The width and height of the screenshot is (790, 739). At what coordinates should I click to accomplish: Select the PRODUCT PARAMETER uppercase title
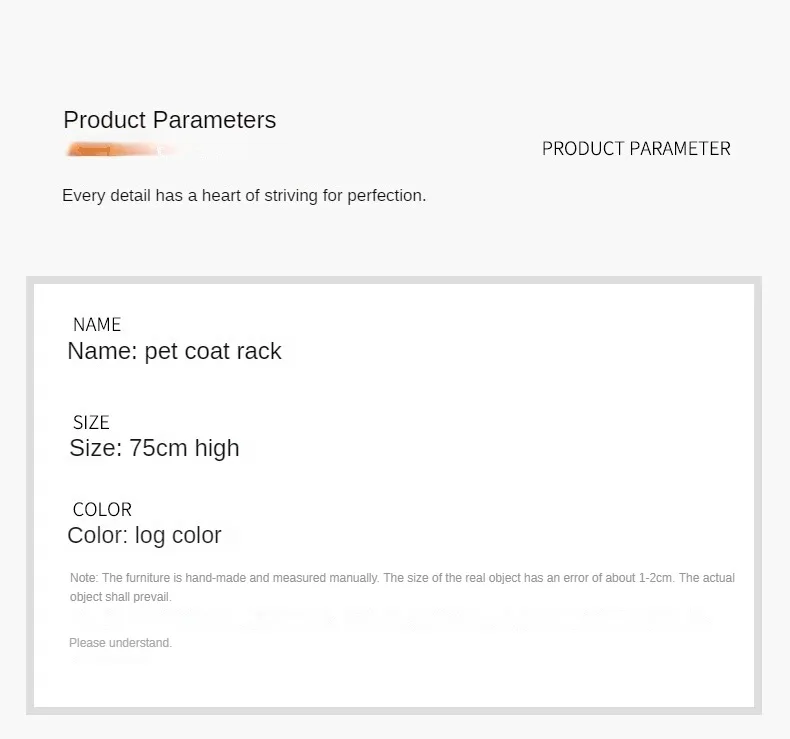tap(636, 149)
